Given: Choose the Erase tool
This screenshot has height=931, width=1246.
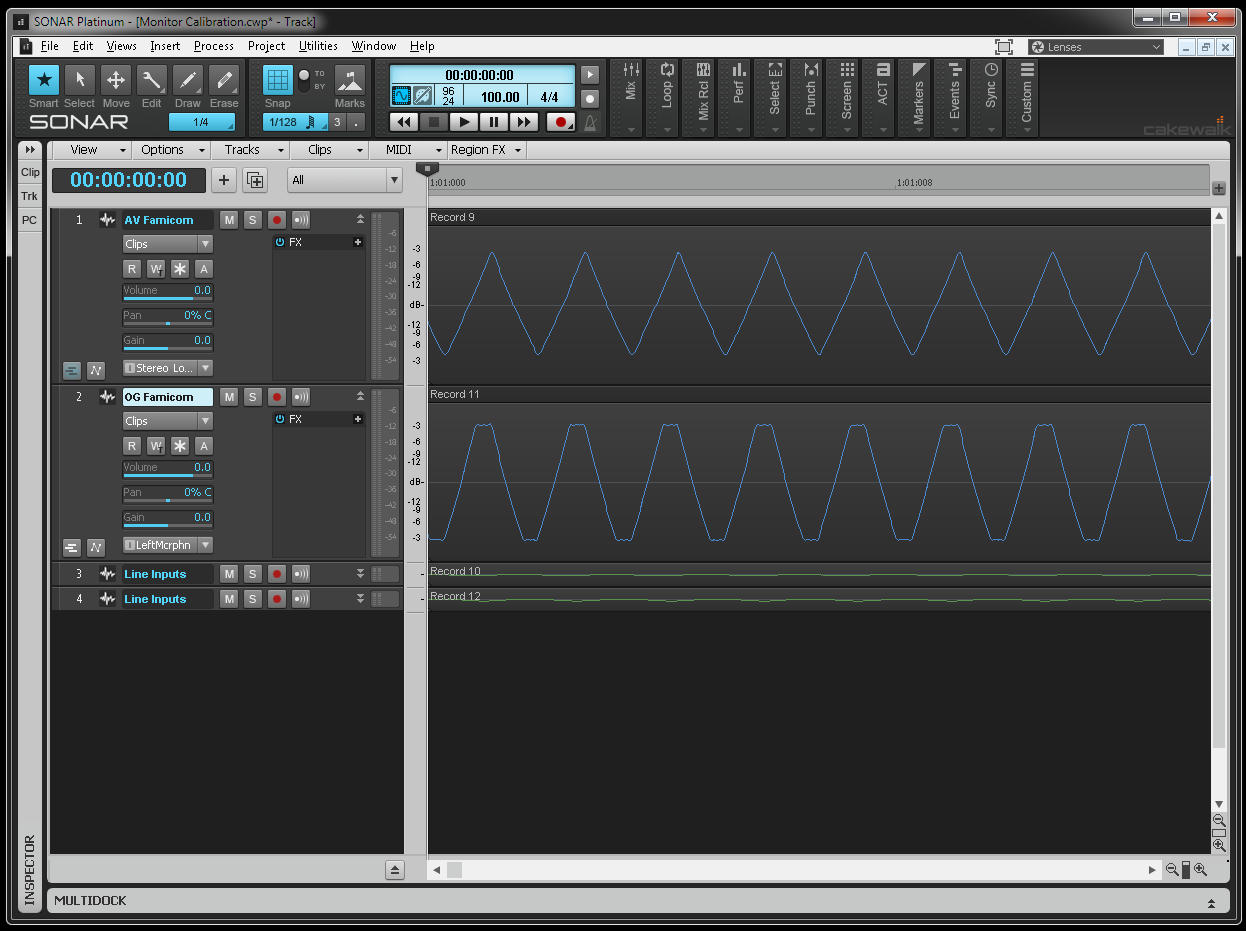Looking at the screenshot, I should [224, 81].
